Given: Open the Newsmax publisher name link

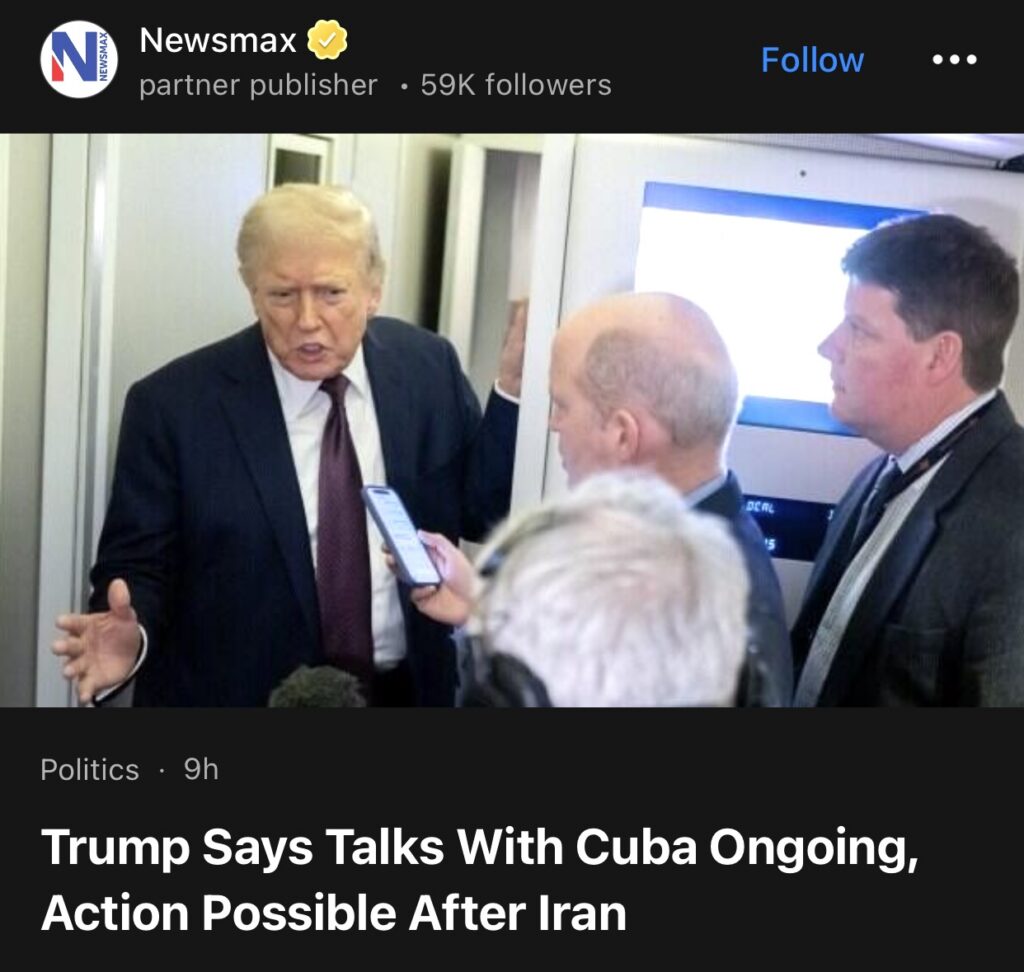Looking at the screenshot, I should pos(217,40).
